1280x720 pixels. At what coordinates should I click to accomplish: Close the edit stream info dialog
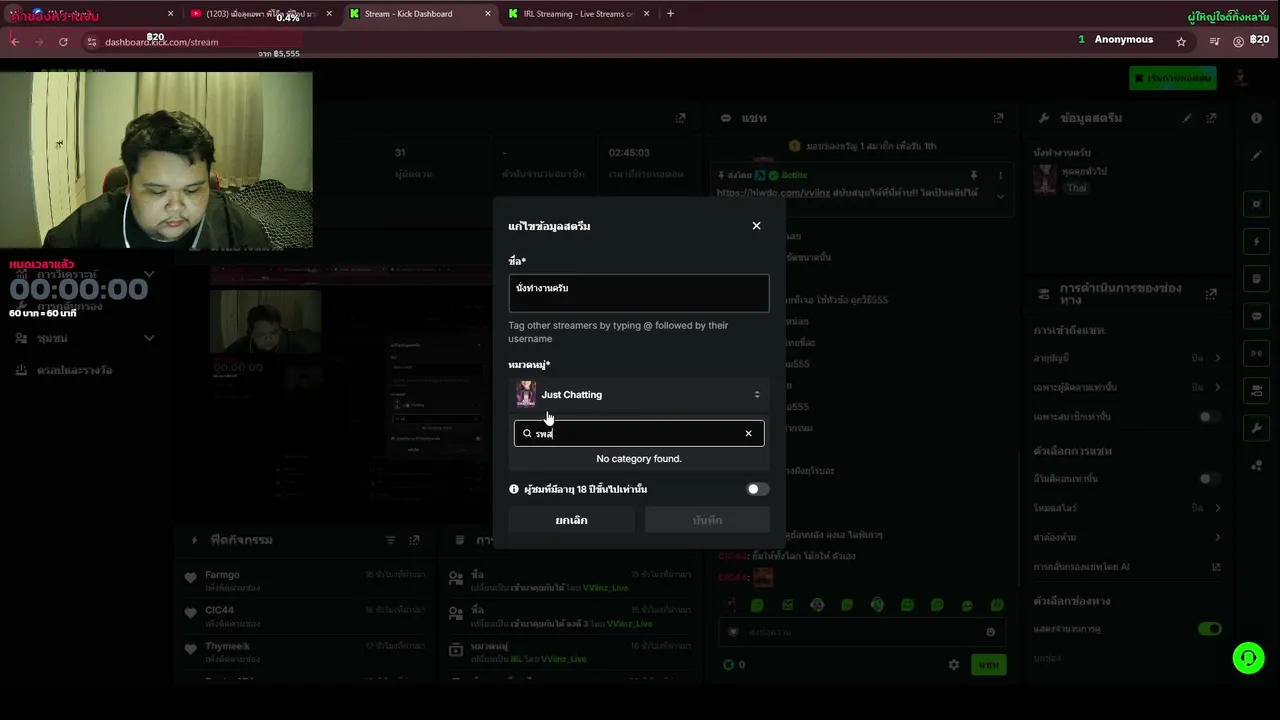pos(756,226)
